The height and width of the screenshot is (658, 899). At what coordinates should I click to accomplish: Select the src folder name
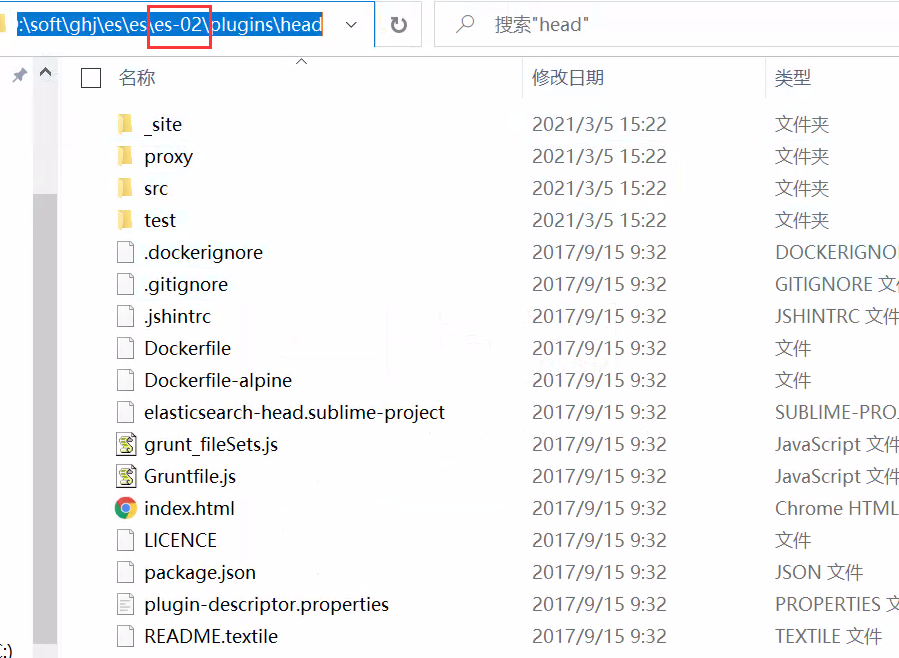pos(156,189)
